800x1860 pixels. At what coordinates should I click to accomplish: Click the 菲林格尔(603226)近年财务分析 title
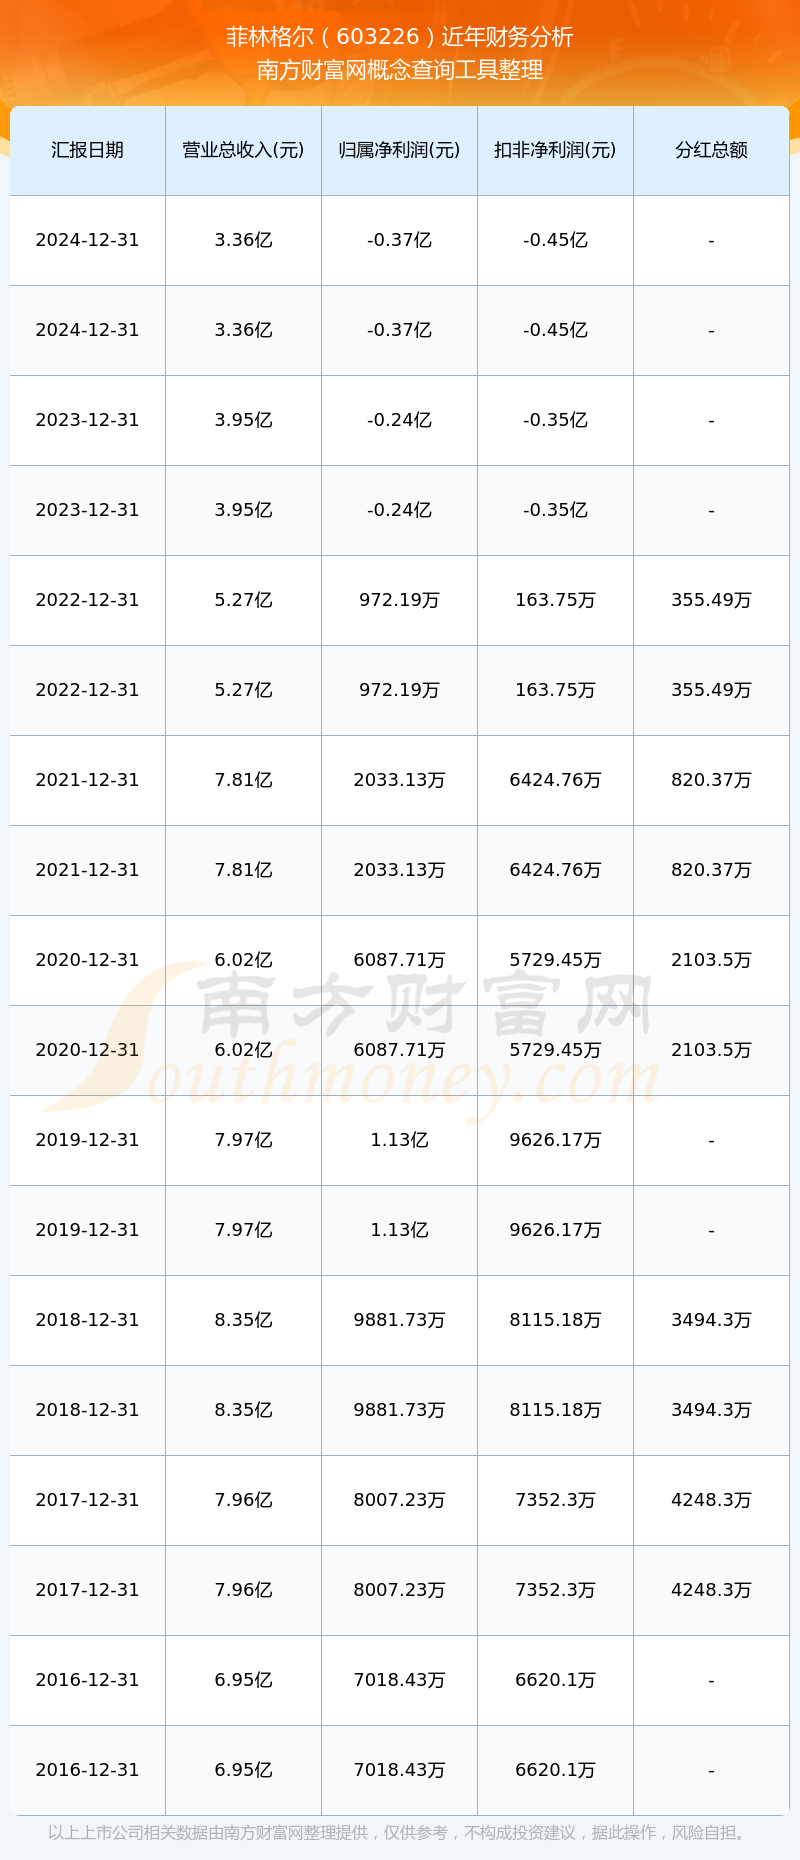[x=400, y=37]
